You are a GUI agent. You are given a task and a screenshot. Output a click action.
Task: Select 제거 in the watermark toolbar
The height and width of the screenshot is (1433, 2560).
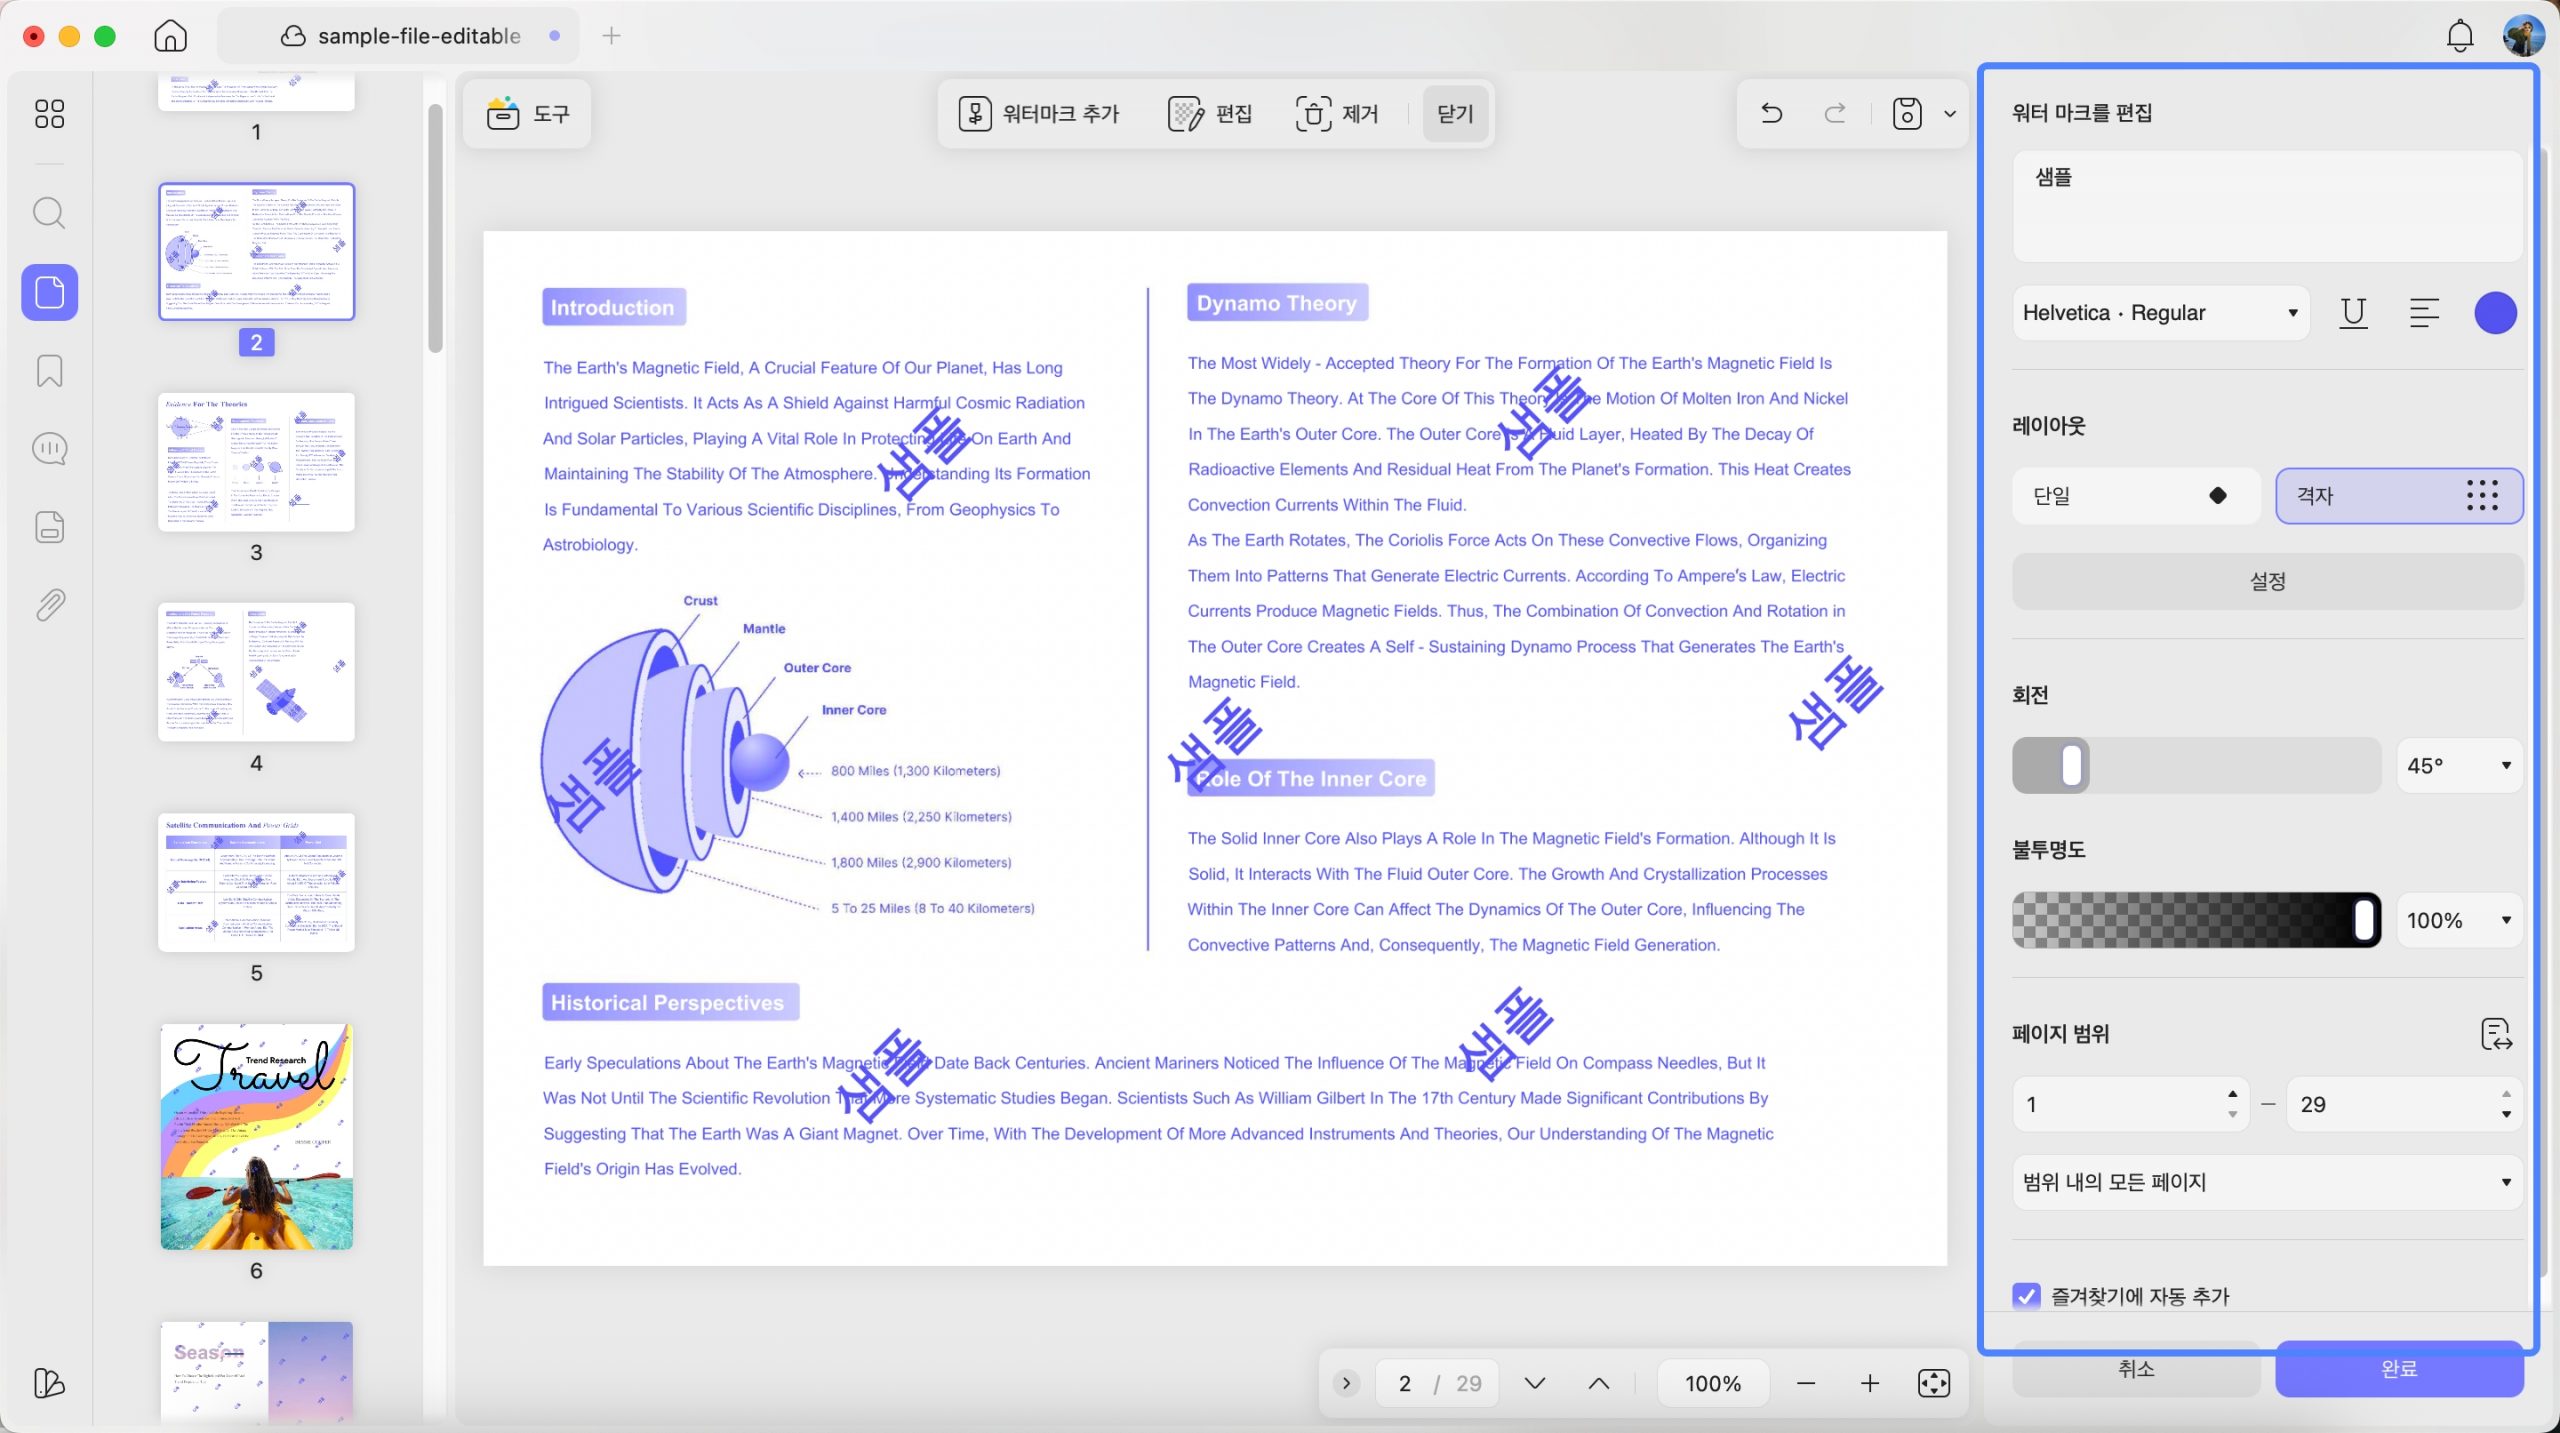point(1337,114)
